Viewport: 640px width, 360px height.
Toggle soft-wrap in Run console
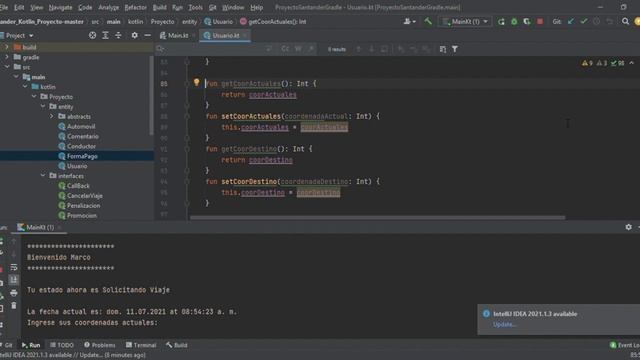click(x=14, y=267)
